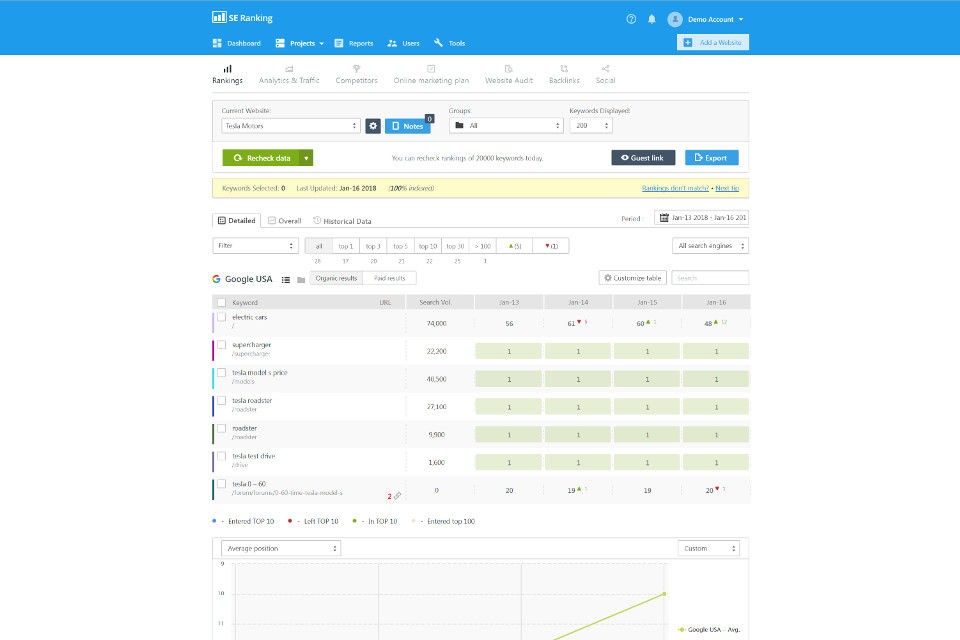Click the keyword Search field
The height and width of the screenshot is (640, 960).
[710, 278]
